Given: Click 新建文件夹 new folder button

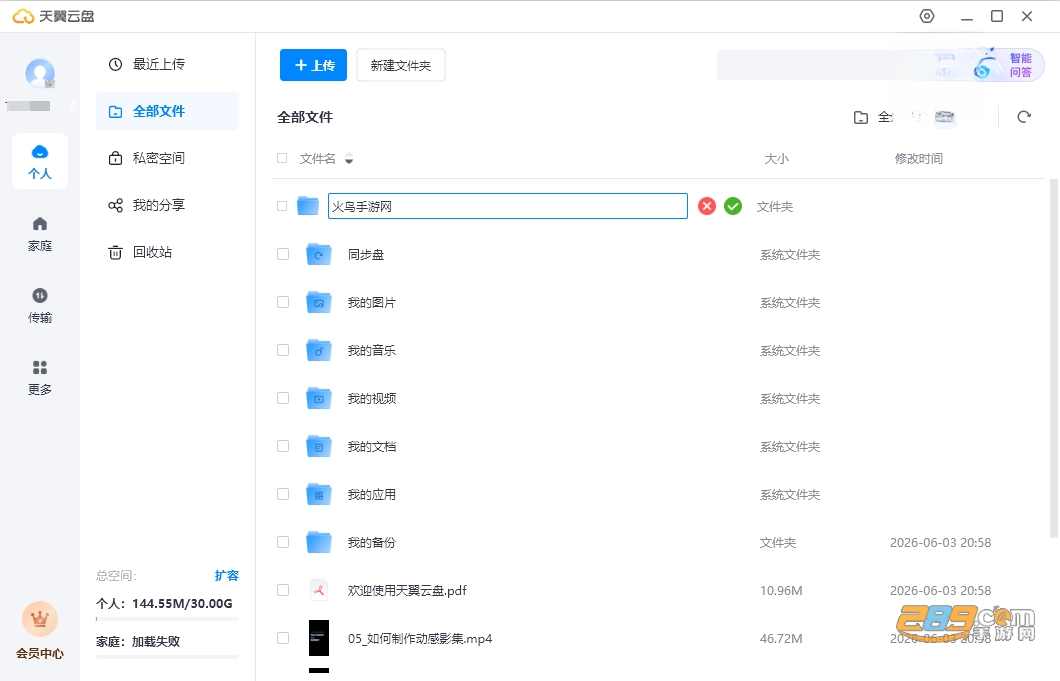Looking at the screenshot, I should click(401, 65).
